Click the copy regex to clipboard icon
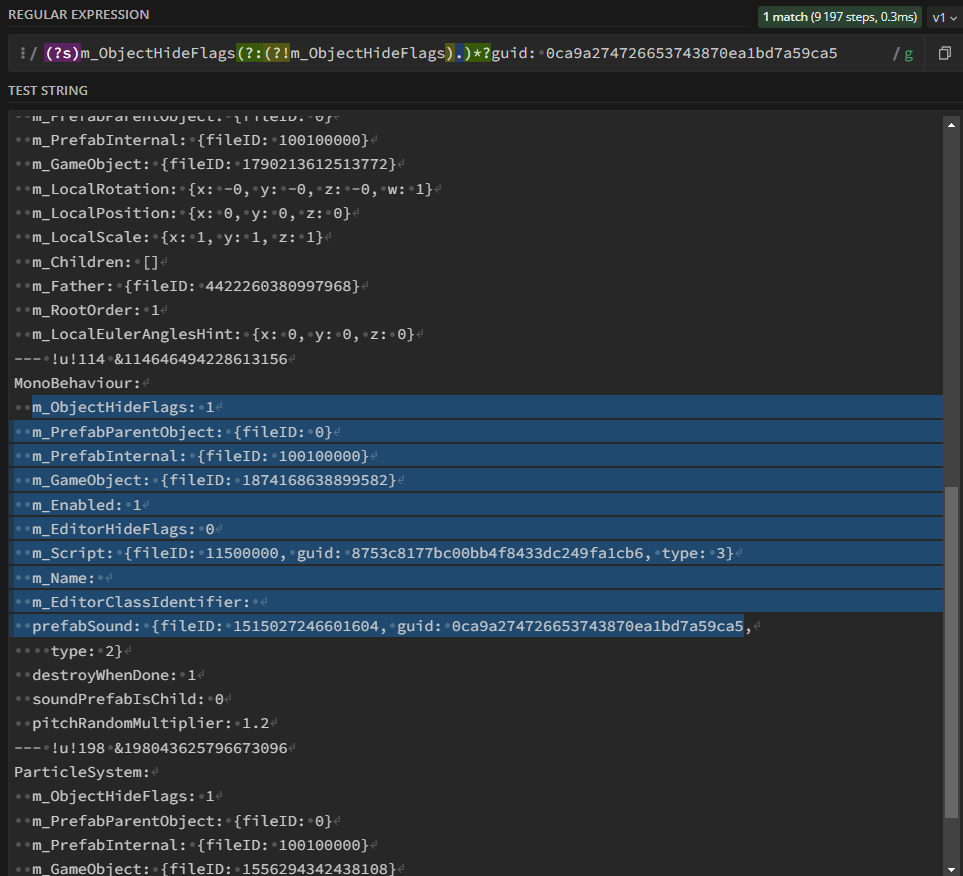 (x=944, y=53)
